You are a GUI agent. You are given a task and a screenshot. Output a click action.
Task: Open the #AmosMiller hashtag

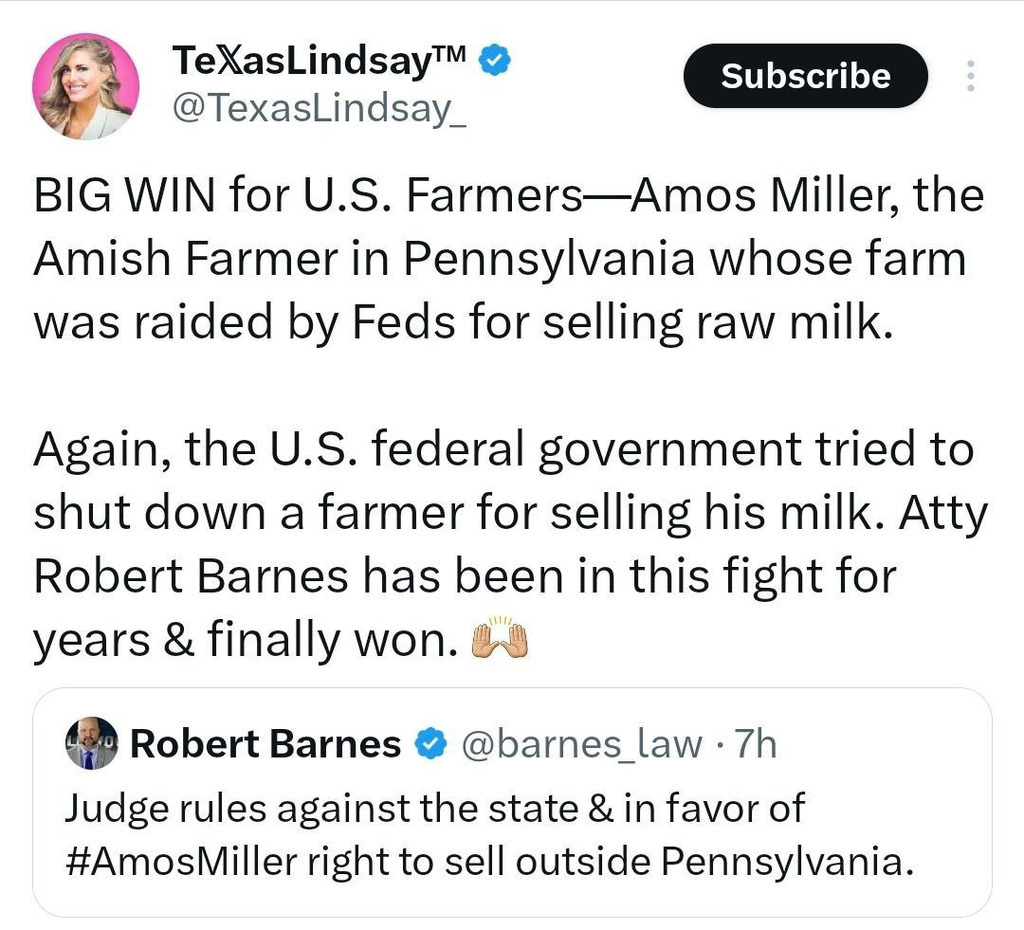[x=185, y=860]
